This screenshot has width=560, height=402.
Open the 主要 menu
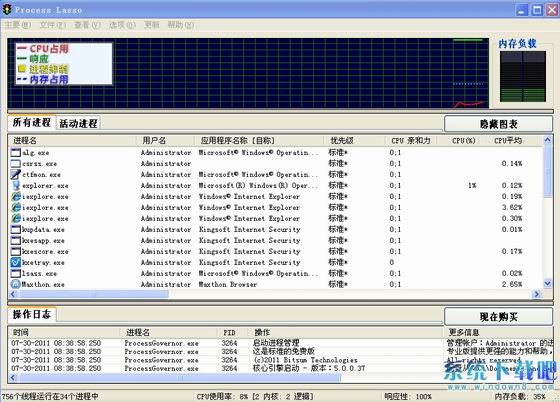click(x=18, y=25)
